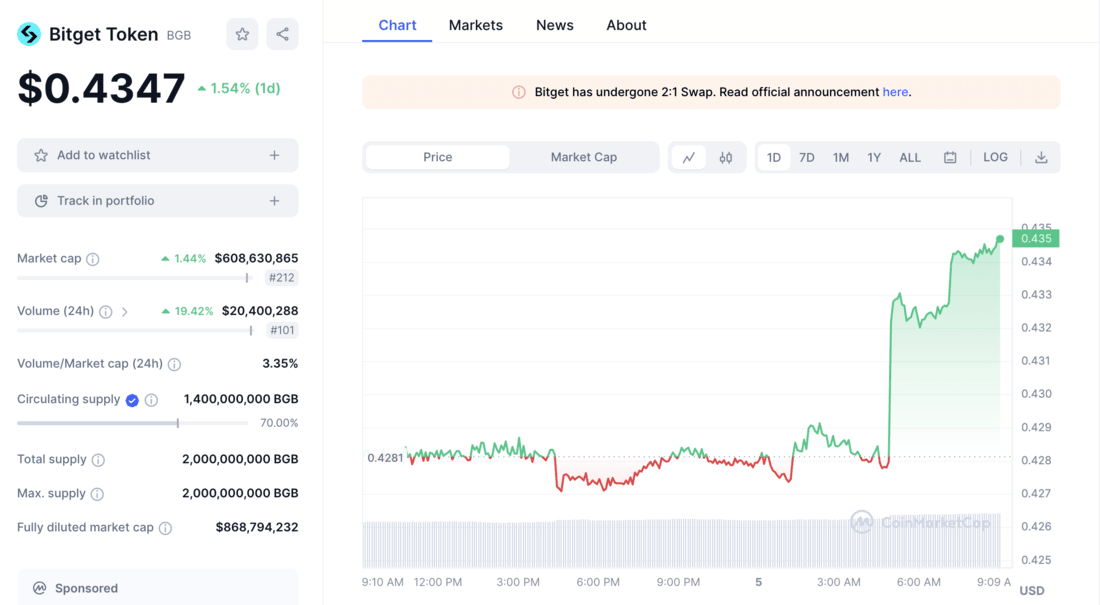The height and width of the screenshot is (605, 1100).
Task: Click the plus icon on Add to watchlist
Action: pyautogui.click(x=274, y=155)
